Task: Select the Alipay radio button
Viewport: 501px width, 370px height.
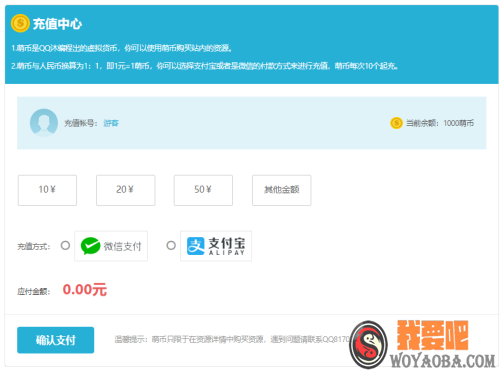Action: coord(171,246)
